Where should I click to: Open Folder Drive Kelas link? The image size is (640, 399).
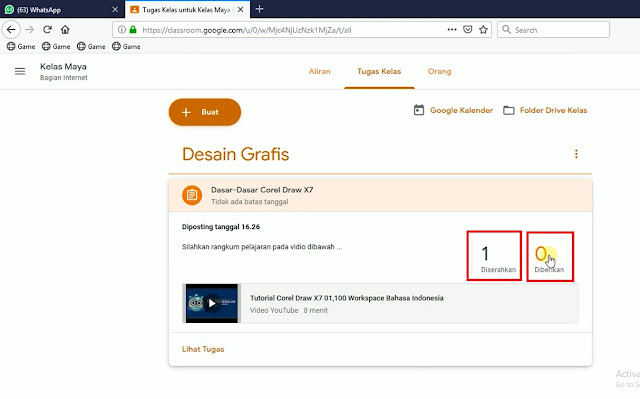pyautogui.click(x=545, y=110)
